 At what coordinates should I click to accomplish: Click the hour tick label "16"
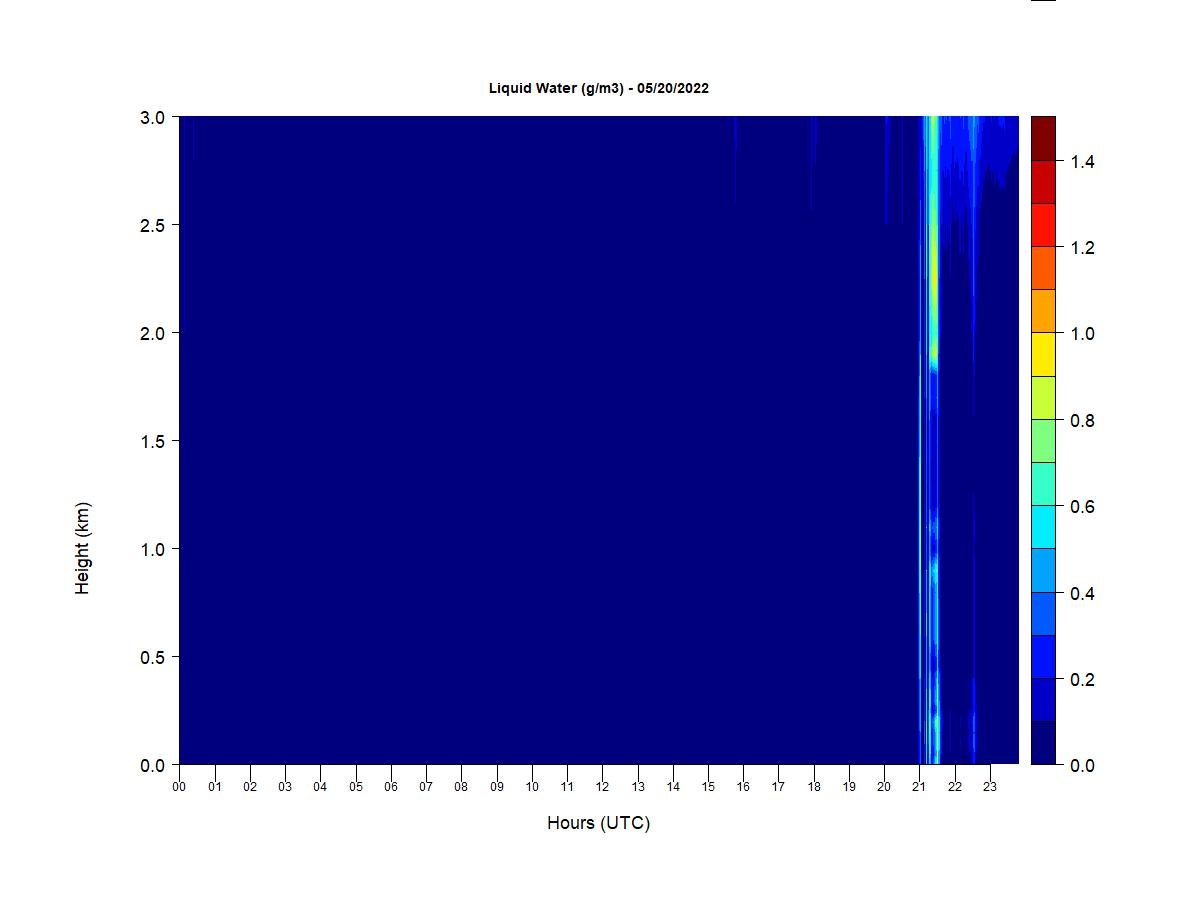(x=743, y=787)
